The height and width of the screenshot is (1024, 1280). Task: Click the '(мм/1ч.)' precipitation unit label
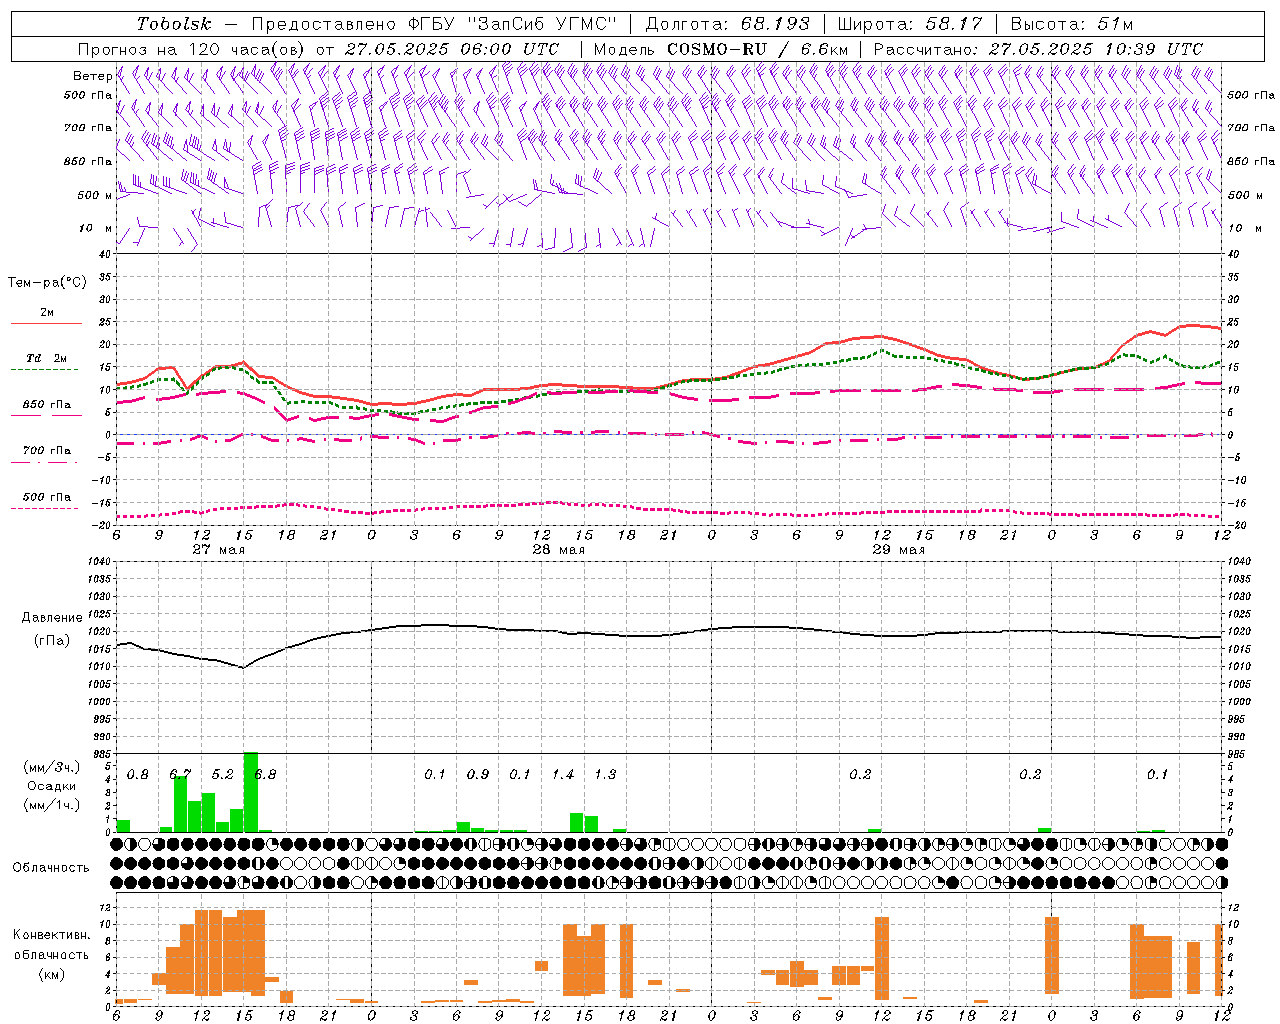[52, 805]
